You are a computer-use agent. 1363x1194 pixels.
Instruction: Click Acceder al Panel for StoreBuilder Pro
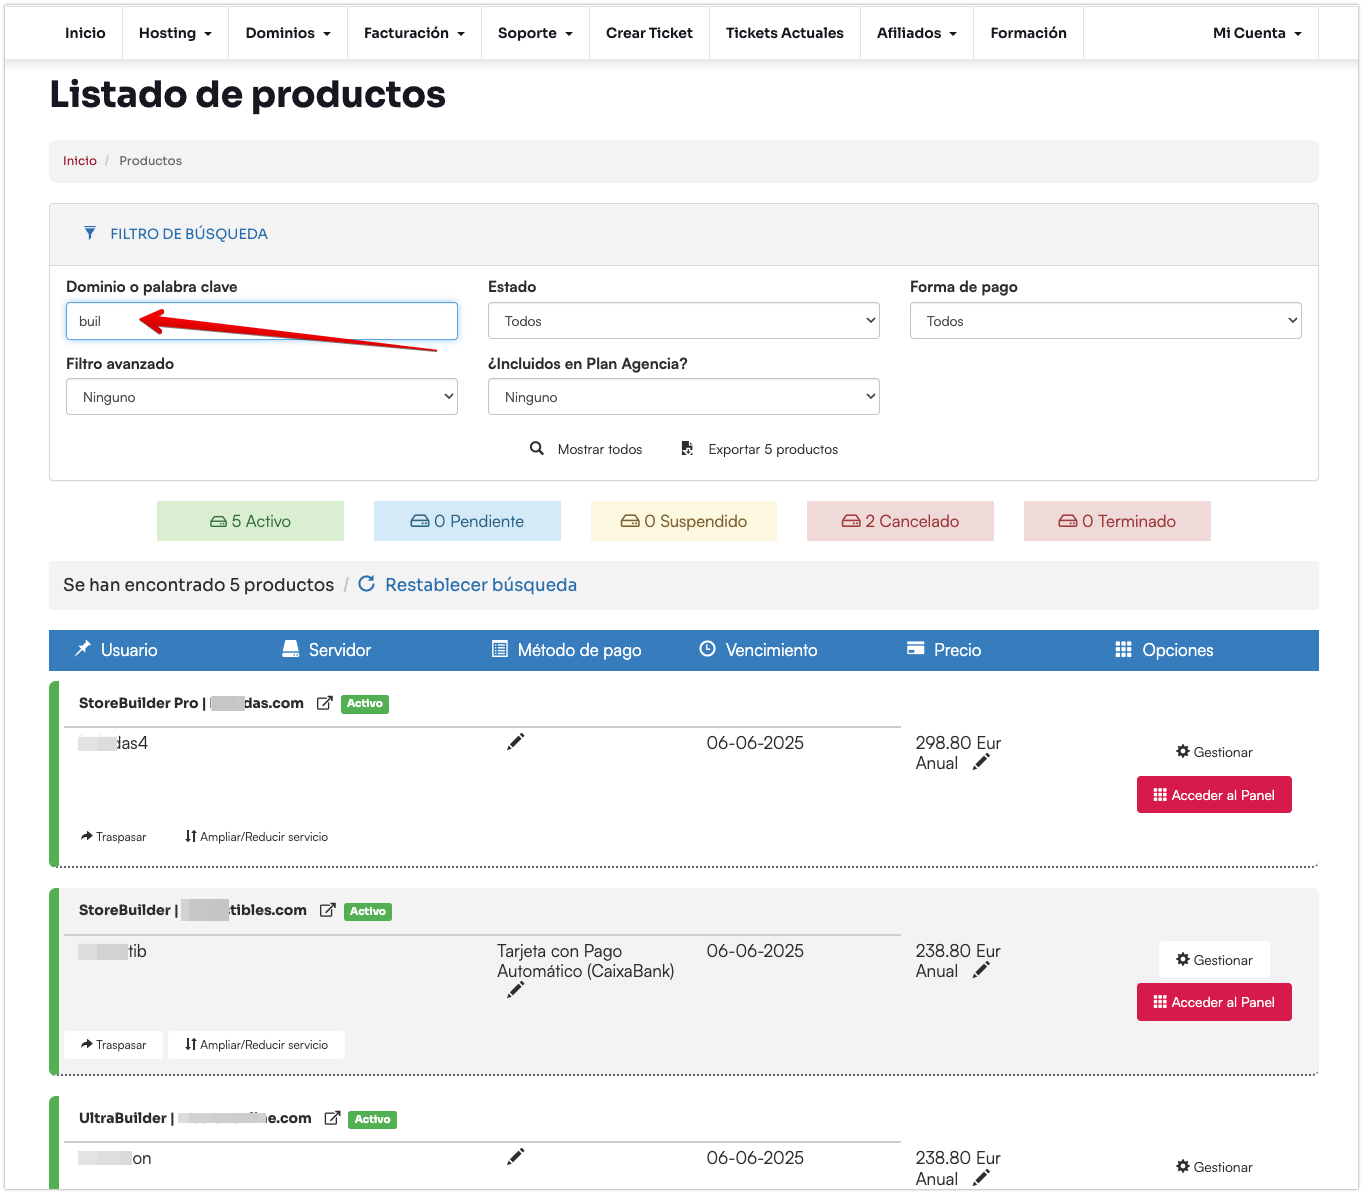(1214, 795)
